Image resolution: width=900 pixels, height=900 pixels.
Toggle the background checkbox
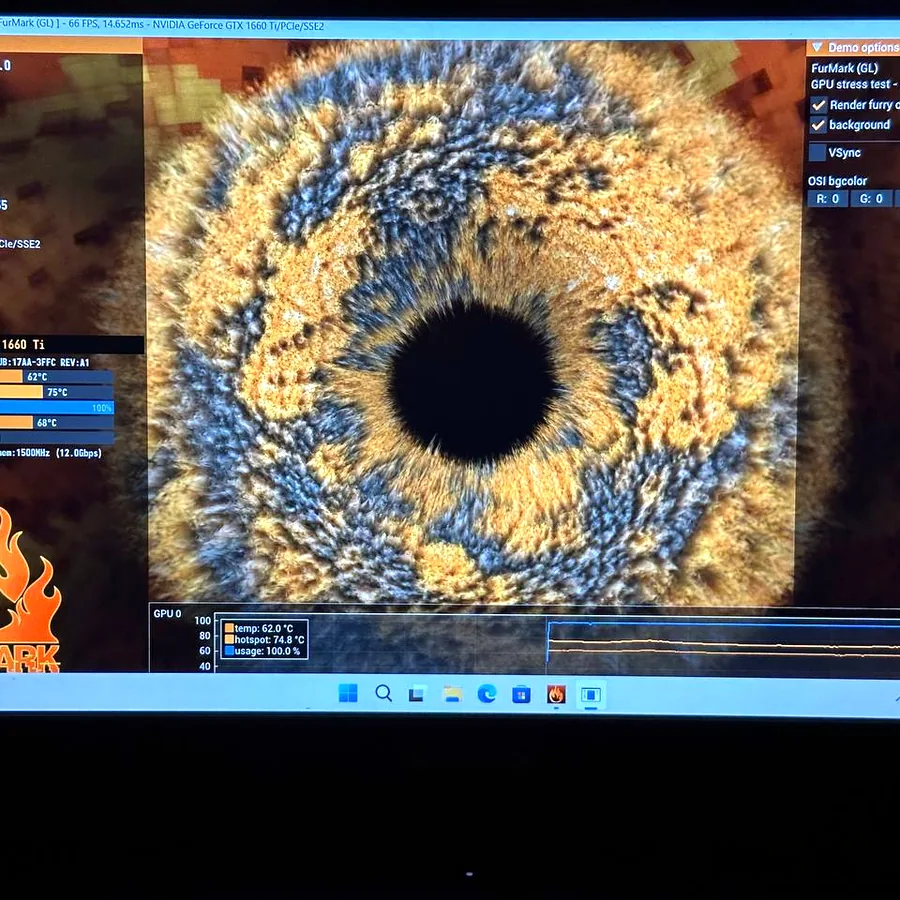[818, 125]
